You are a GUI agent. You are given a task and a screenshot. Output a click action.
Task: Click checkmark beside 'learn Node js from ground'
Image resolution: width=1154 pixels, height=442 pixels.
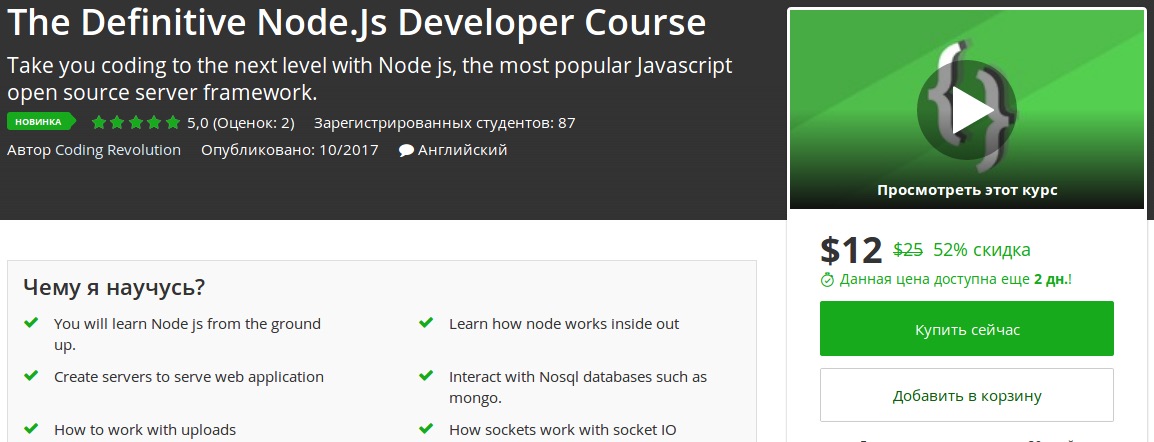(x=31, y=322)
